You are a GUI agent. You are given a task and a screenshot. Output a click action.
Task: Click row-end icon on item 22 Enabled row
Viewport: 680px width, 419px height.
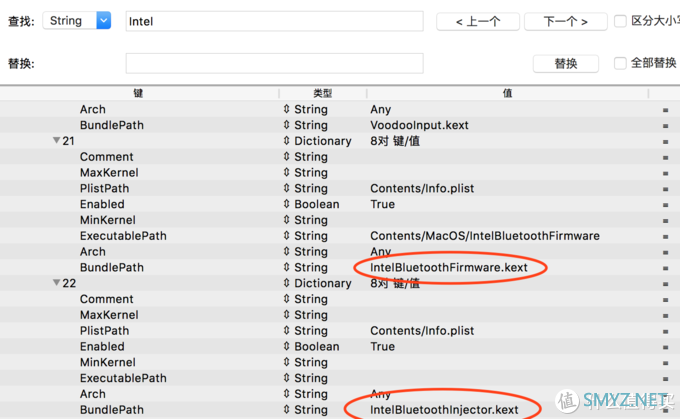click(665, 347)
